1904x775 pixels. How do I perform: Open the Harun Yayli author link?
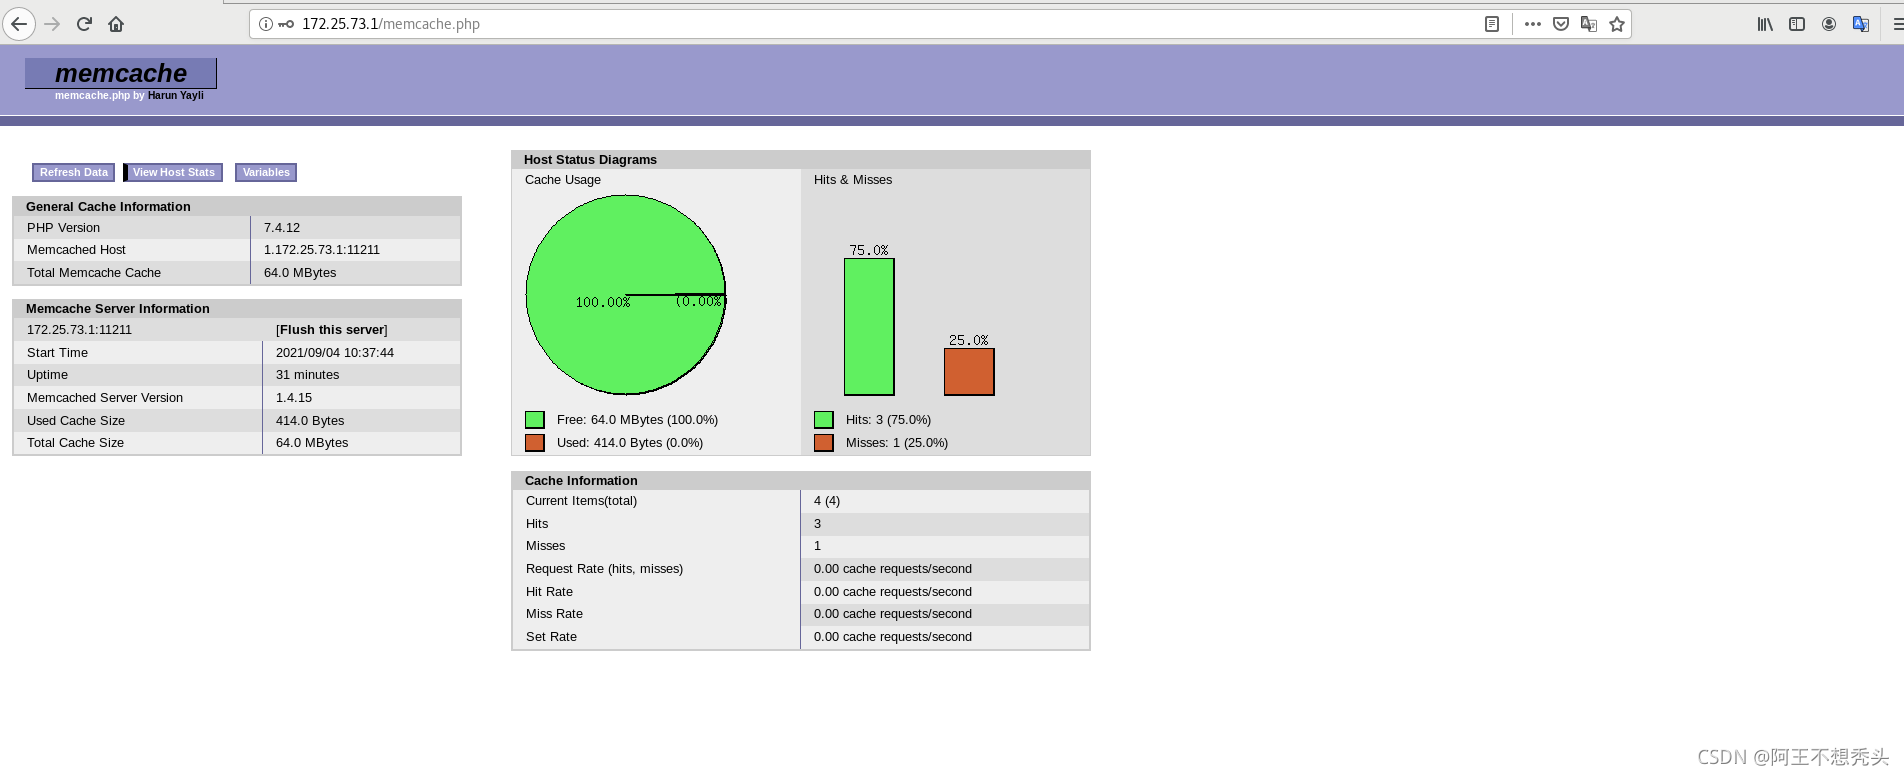click(176, 96)
